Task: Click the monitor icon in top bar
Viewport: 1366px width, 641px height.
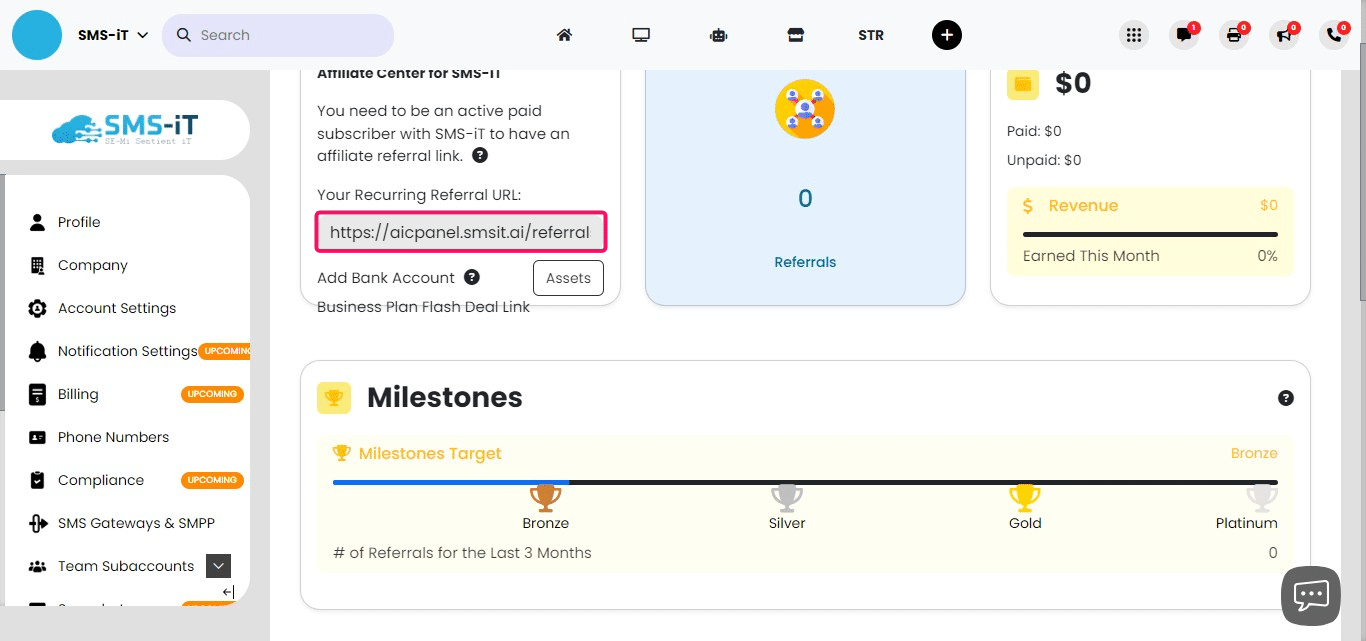Action: pos(641,34)
